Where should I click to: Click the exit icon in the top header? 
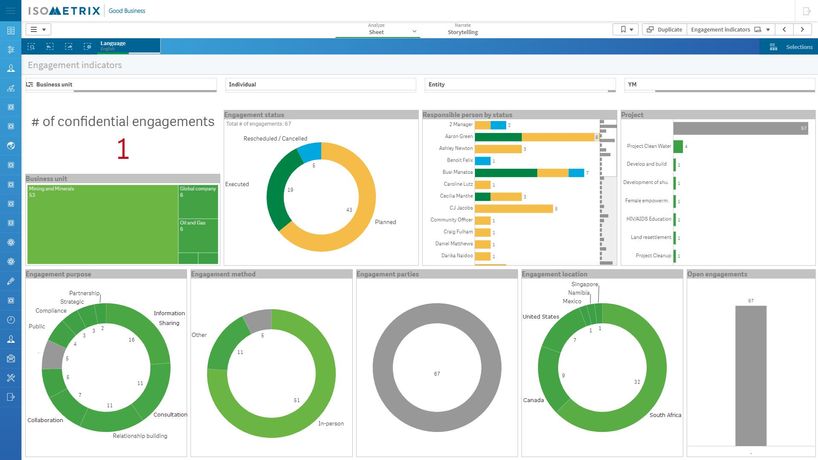coord(806,11)
